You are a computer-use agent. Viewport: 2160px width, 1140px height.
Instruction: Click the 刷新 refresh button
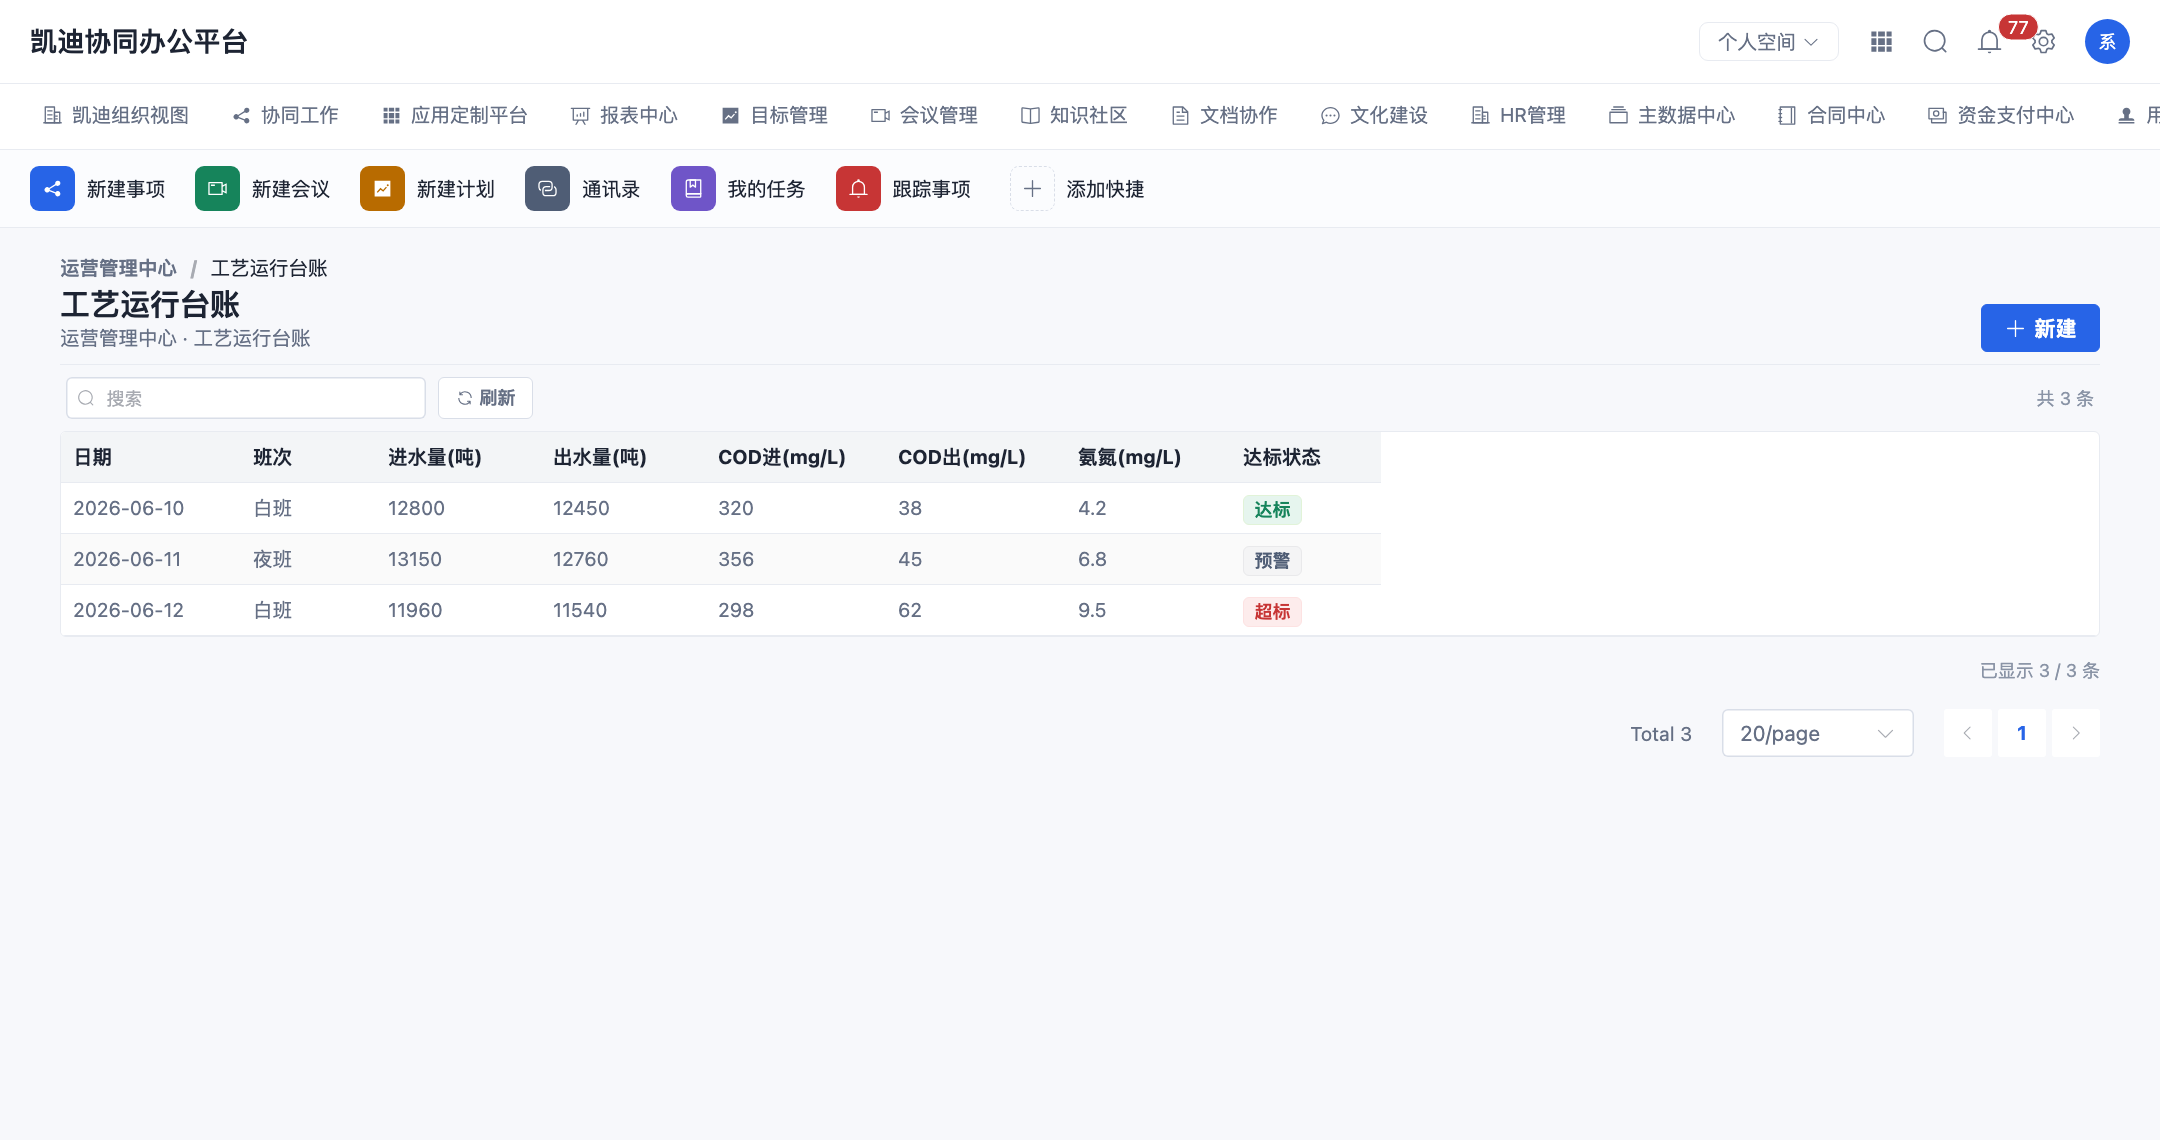tap(485, 398)
